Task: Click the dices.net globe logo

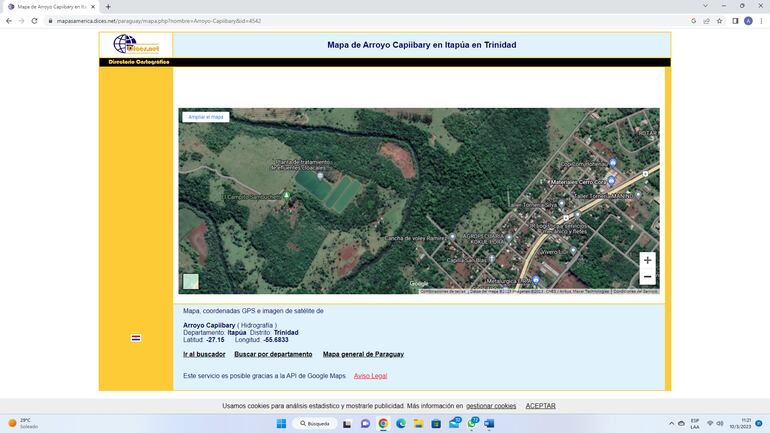Action: [x=136, y=44]
